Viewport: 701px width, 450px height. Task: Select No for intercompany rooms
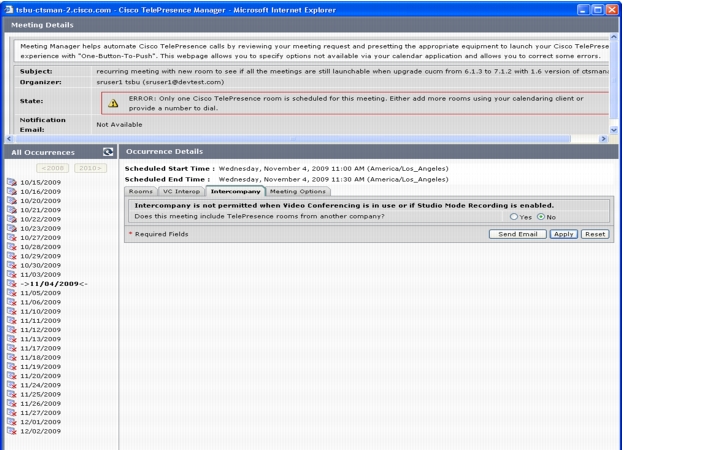click(x=541, y=217)
